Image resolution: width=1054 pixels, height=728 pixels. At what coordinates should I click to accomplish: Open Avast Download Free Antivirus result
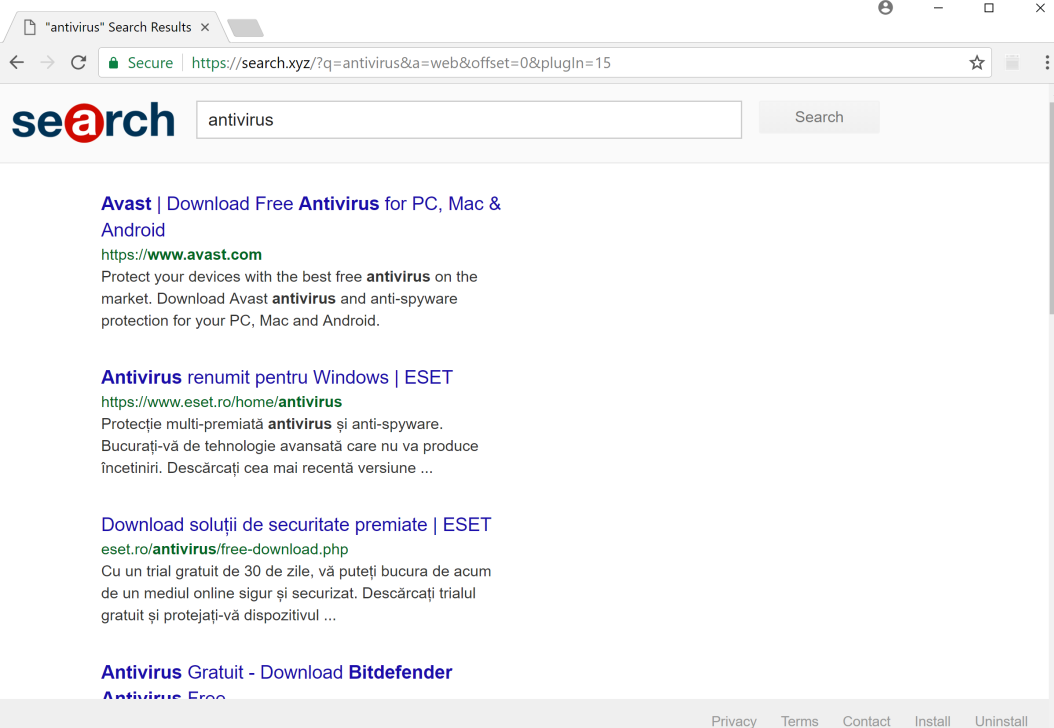[x=300, y=216]
